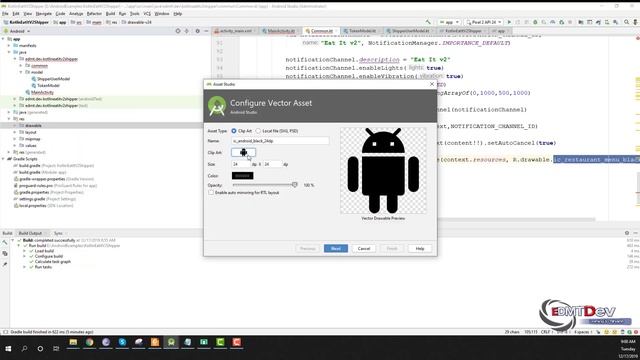This screenshot has height=360, width=640.
Task: Click the green Camtasia taskbar icon
Action: pos(220,342)
